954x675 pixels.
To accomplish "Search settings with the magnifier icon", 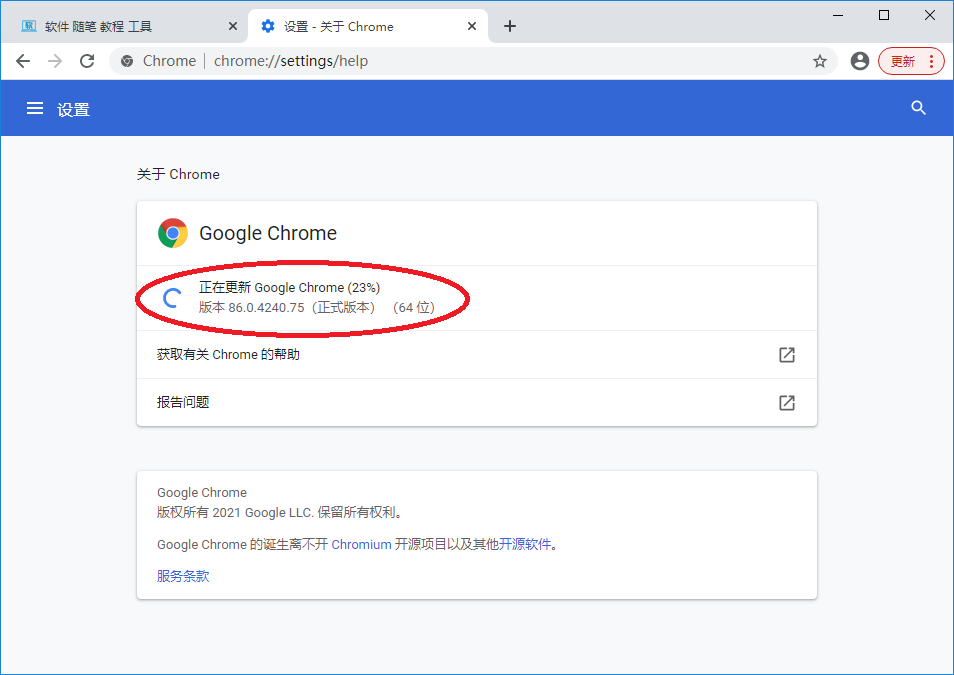I will pyautogui.click(x=918, y=108).
